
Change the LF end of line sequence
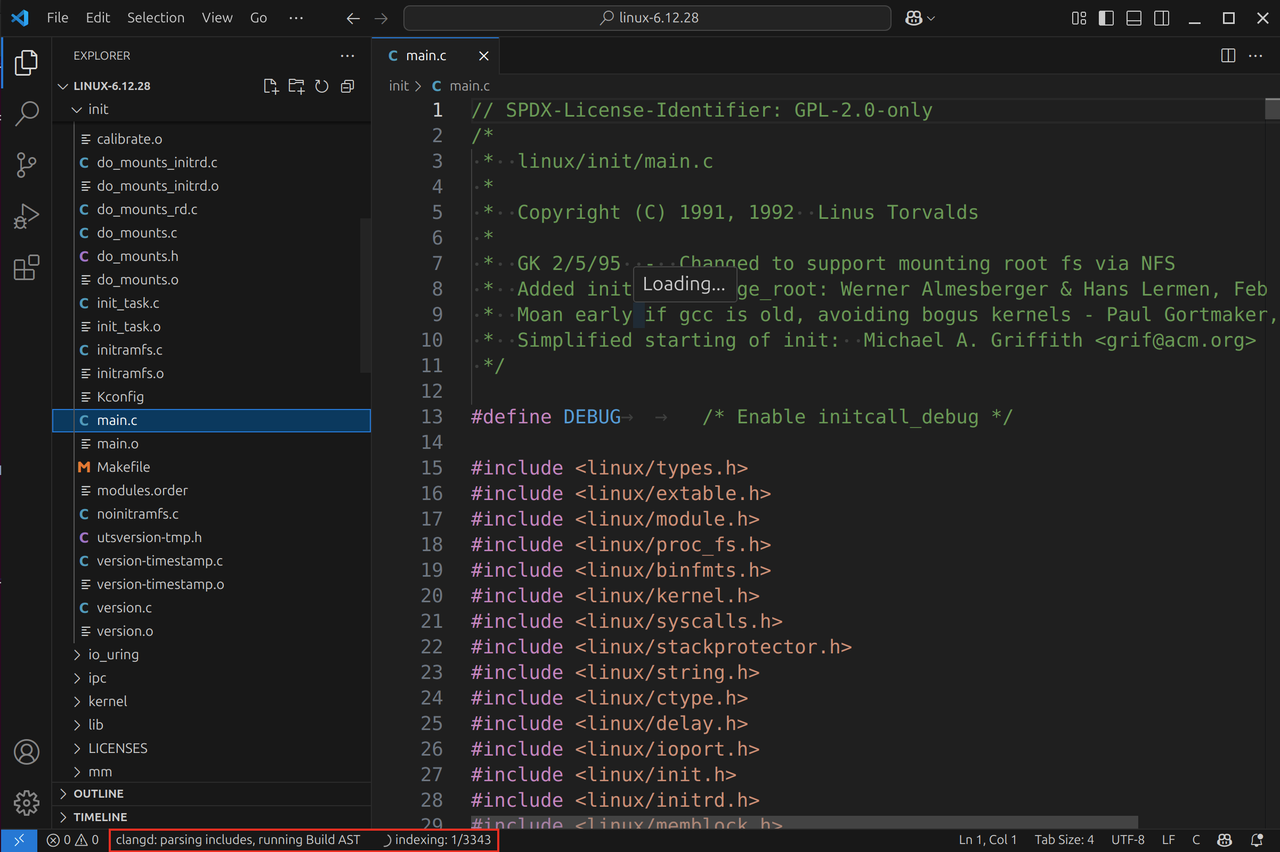(1168, 840)
